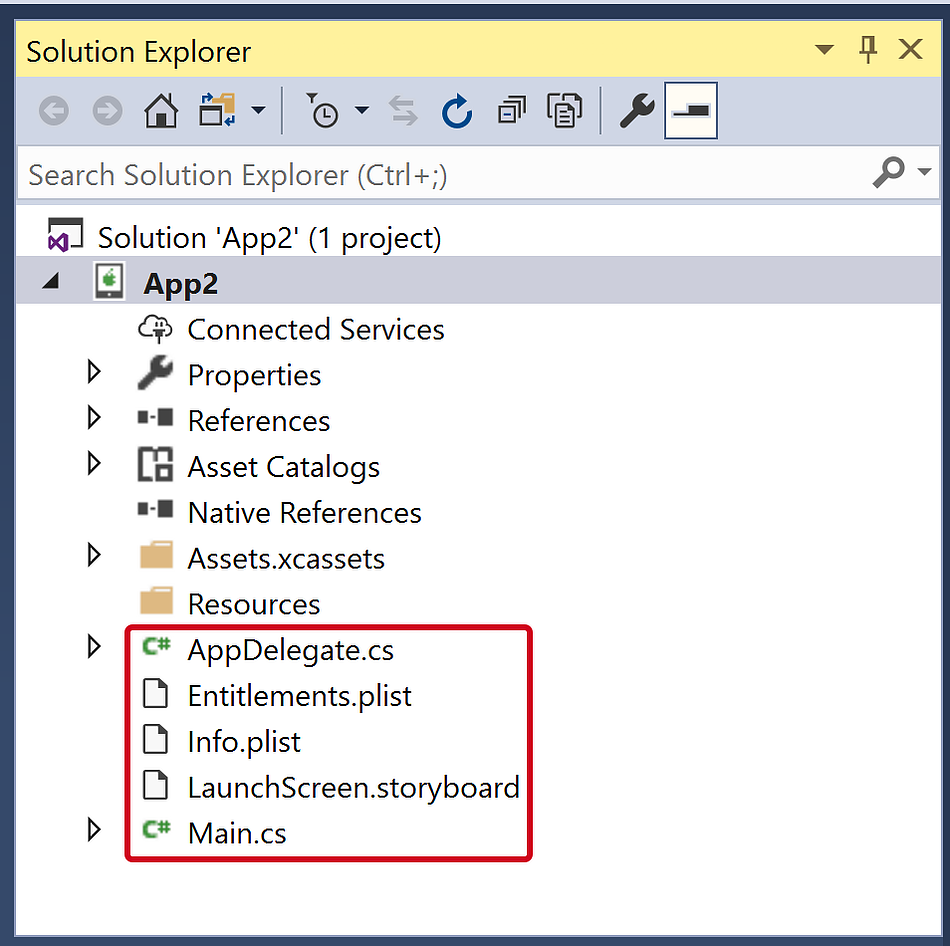Select the Solution 'App2' root node
Image resolution: width=950 pixels, height=946 pixels.
click(269, 238)
